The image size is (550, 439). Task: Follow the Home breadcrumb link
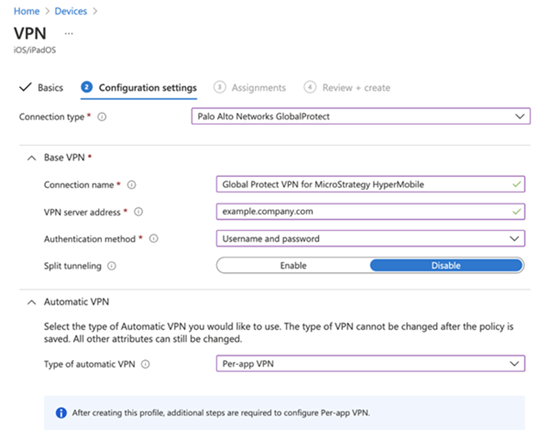[x=27, y=11]
